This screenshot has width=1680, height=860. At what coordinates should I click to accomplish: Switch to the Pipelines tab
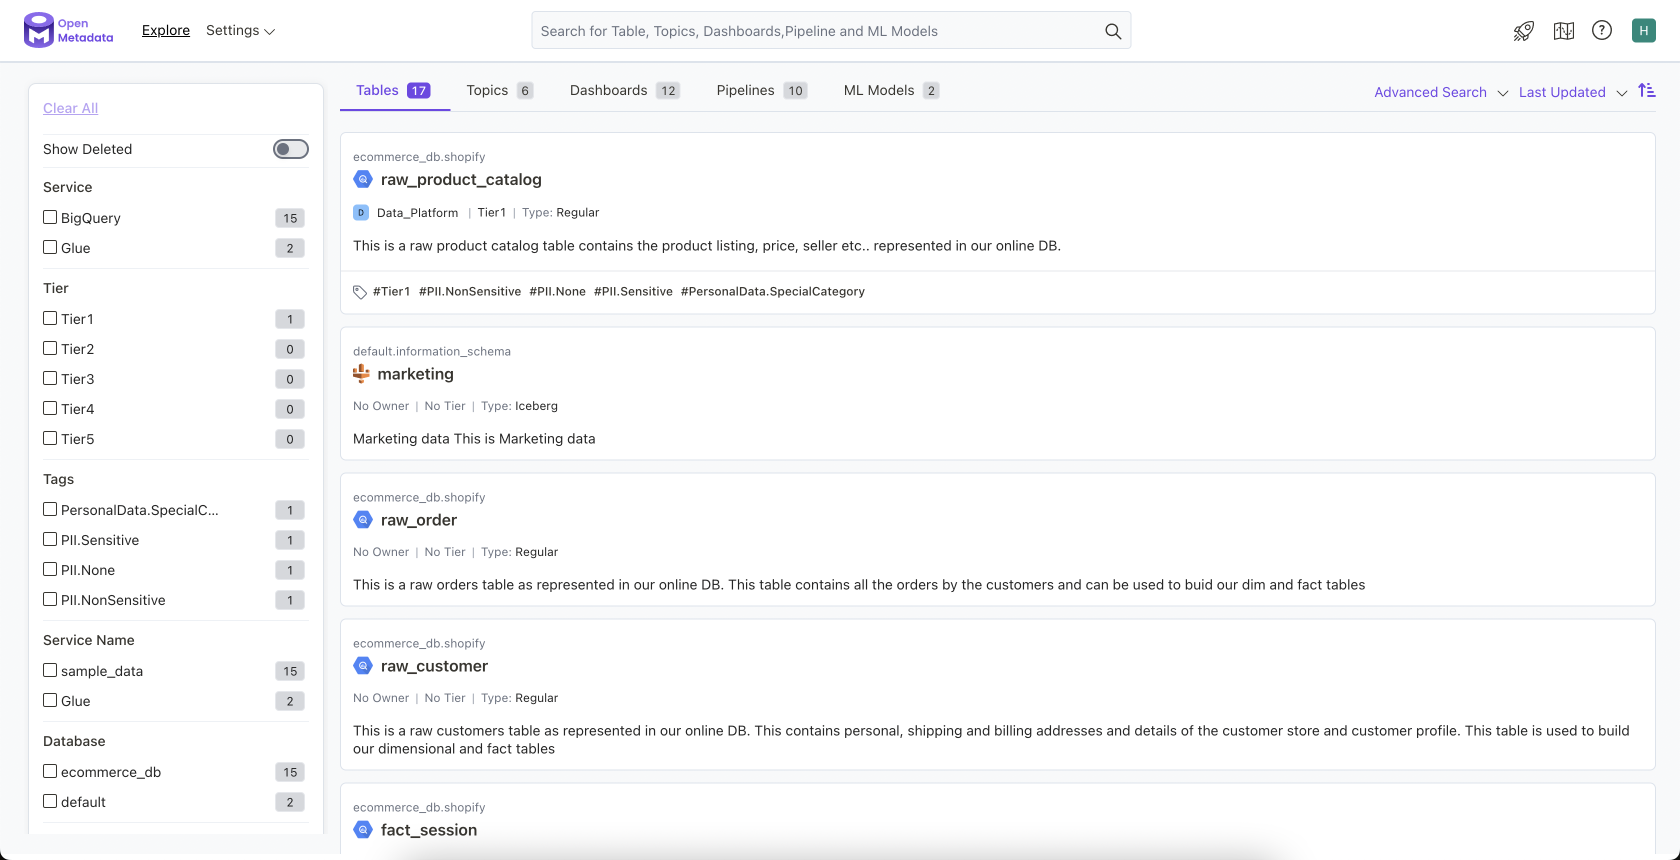pyautogui.click(x=761, y=91)
